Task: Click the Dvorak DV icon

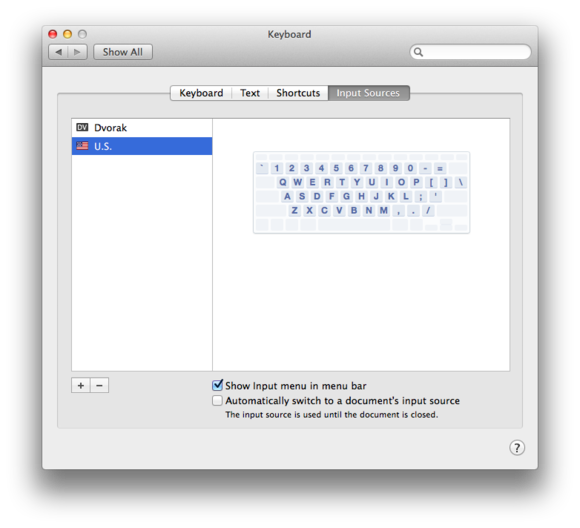Action: tap(82, 128)
